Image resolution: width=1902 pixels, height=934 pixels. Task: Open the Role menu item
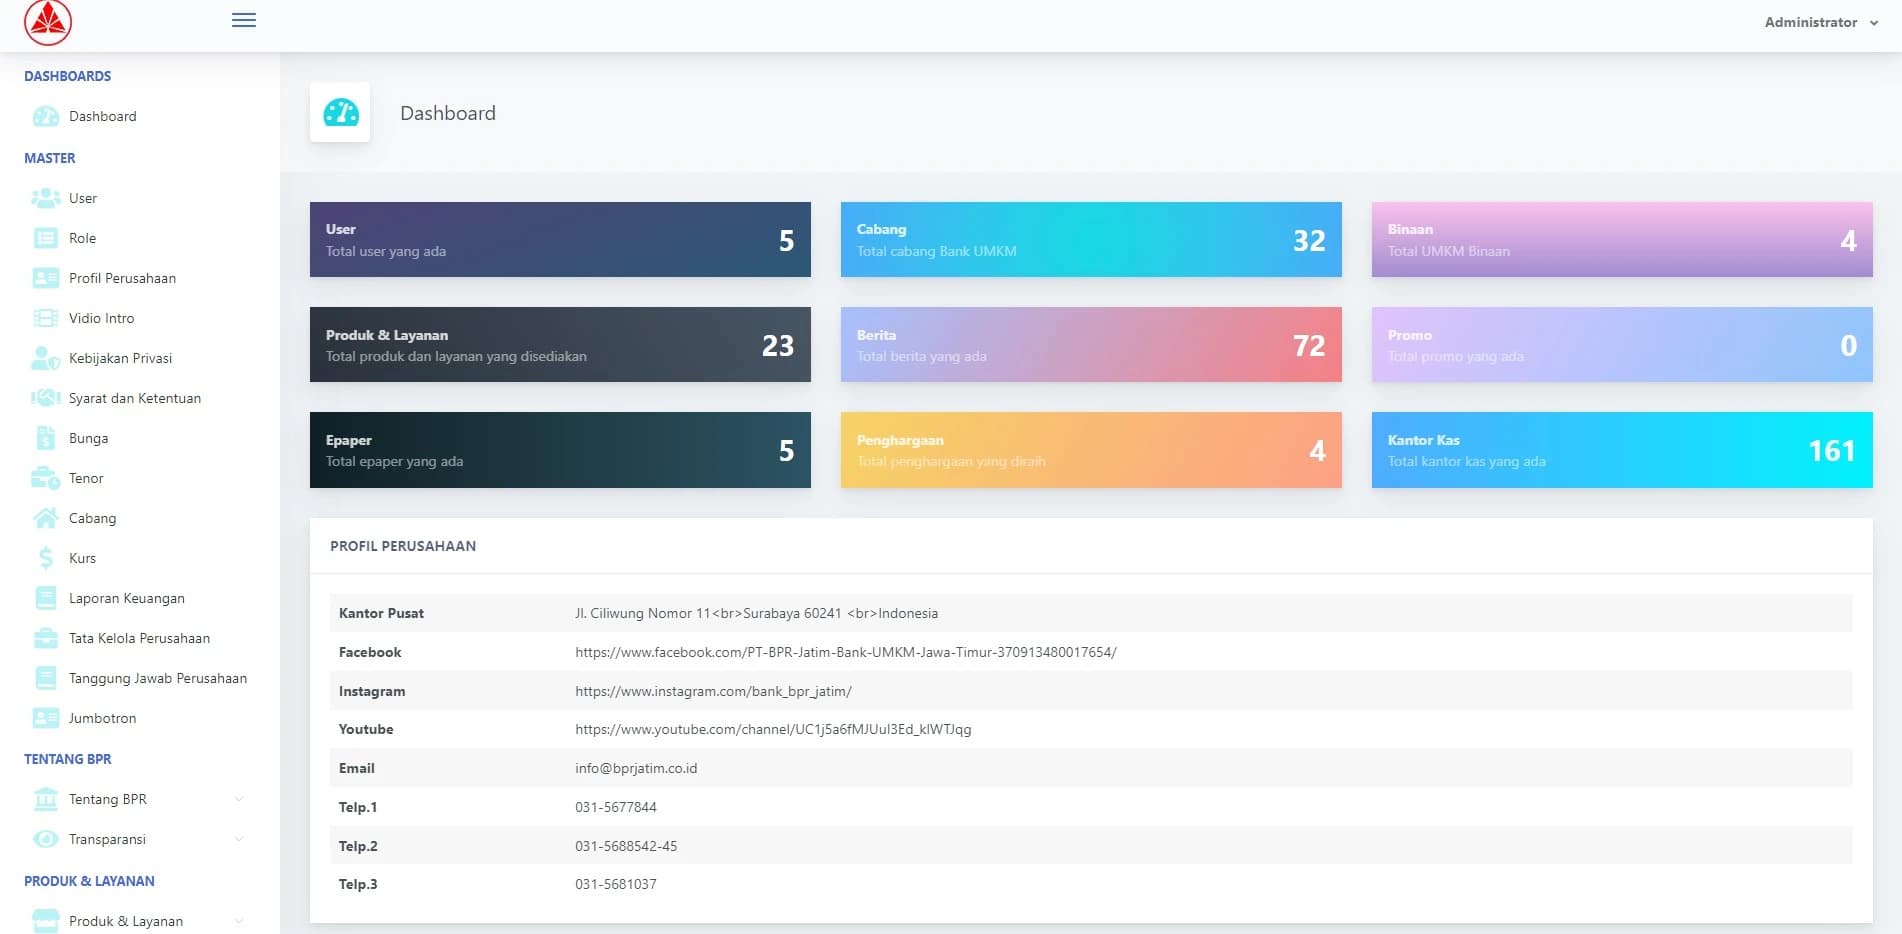point(84,238)
